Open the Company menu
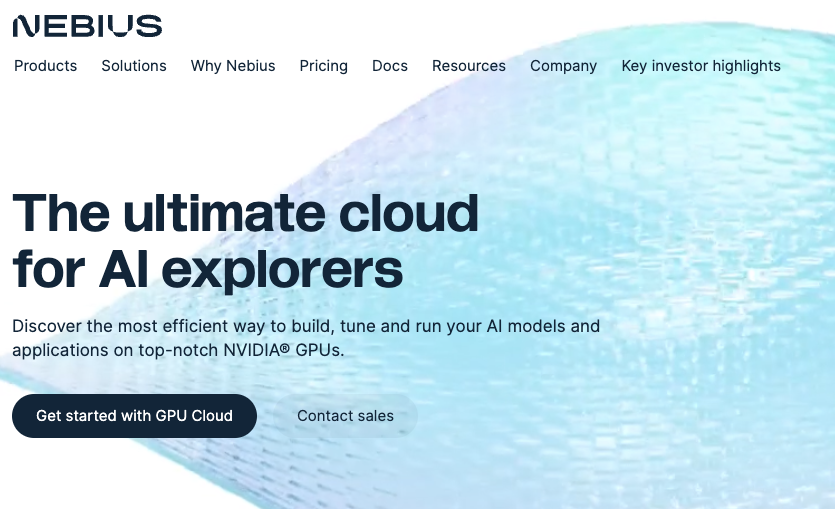Viewport: 835px width, 509px height. pyautogui.click(x=563, y=65)
